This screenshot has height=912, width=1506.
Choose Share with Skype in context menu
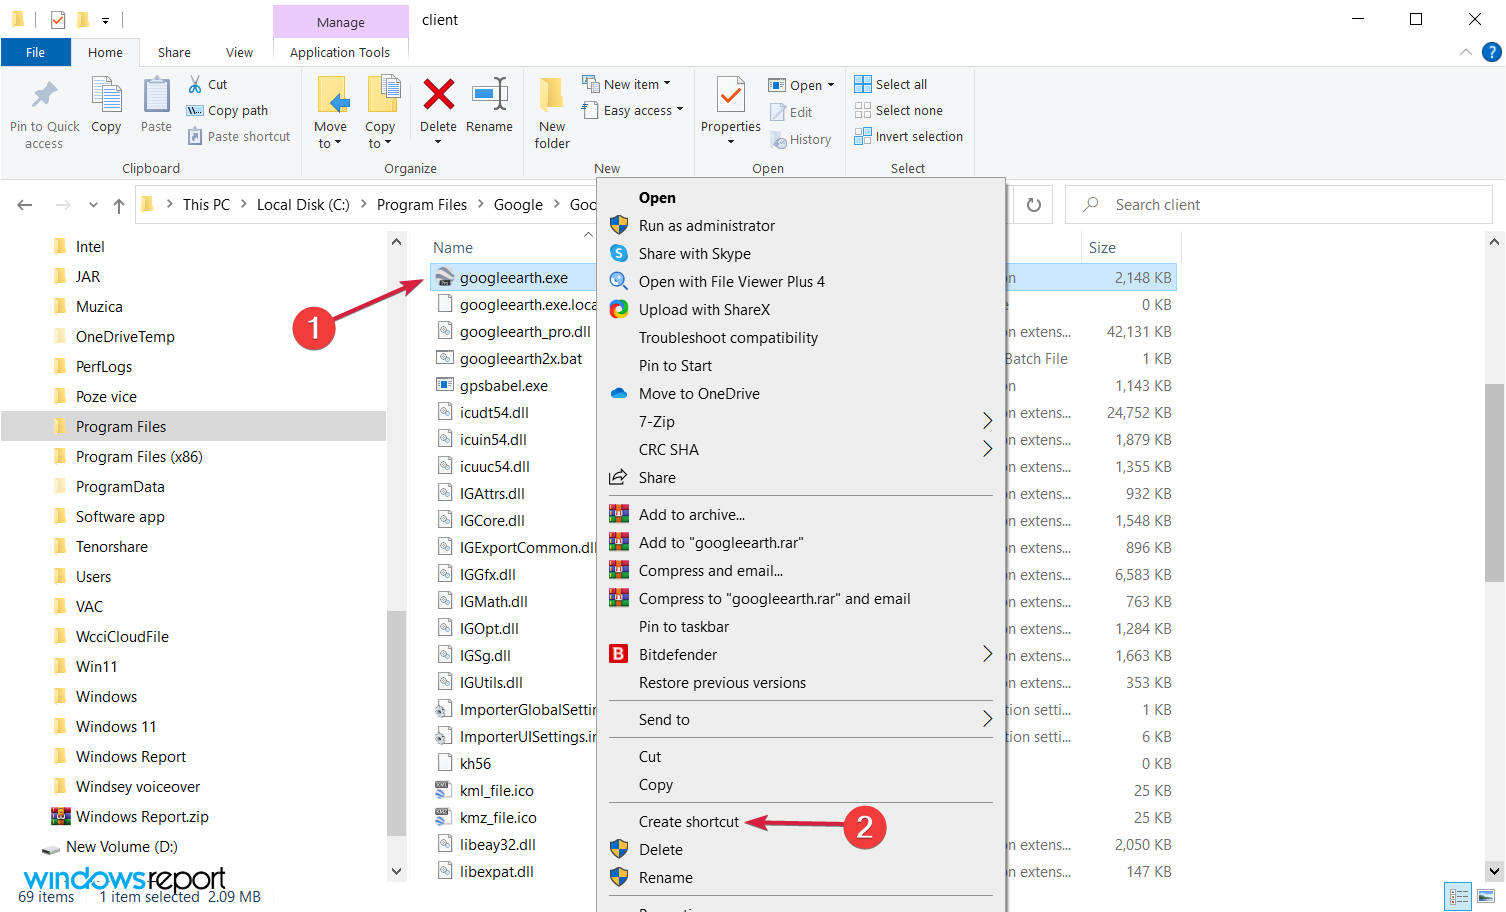click(695, 254)
